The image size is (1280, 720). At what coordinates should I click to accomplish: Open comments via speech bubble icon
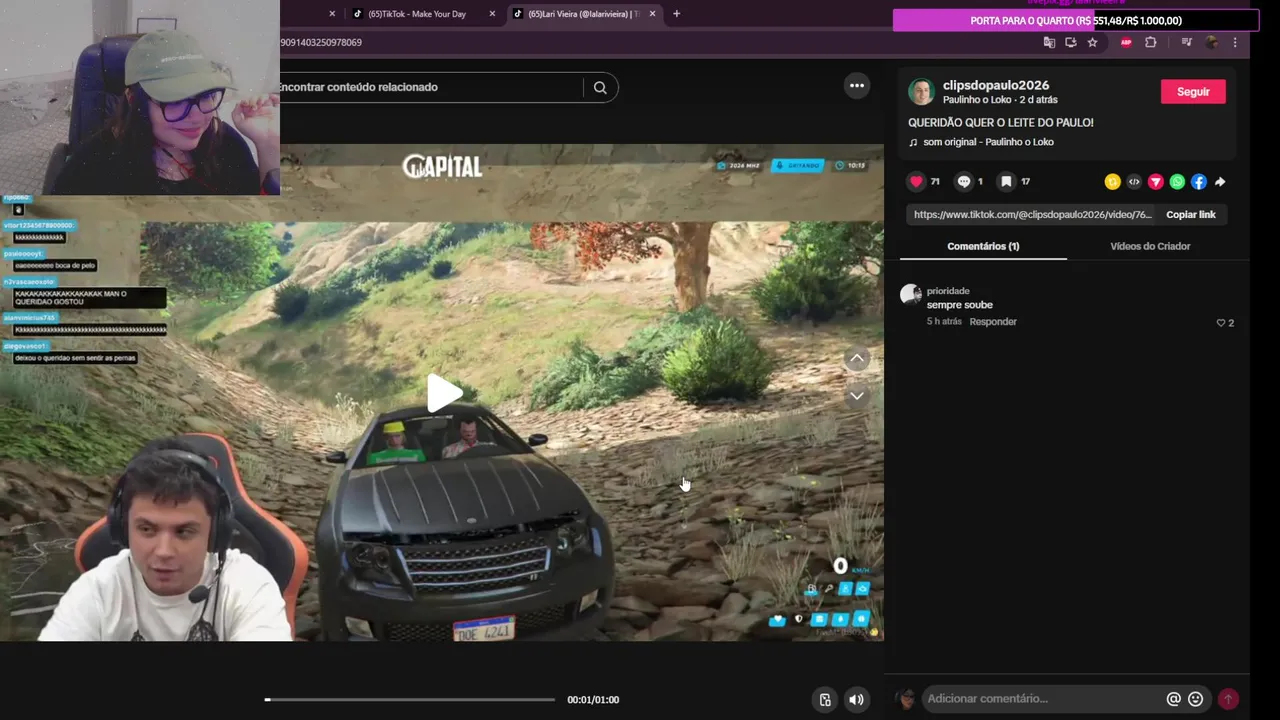(964, 182)
